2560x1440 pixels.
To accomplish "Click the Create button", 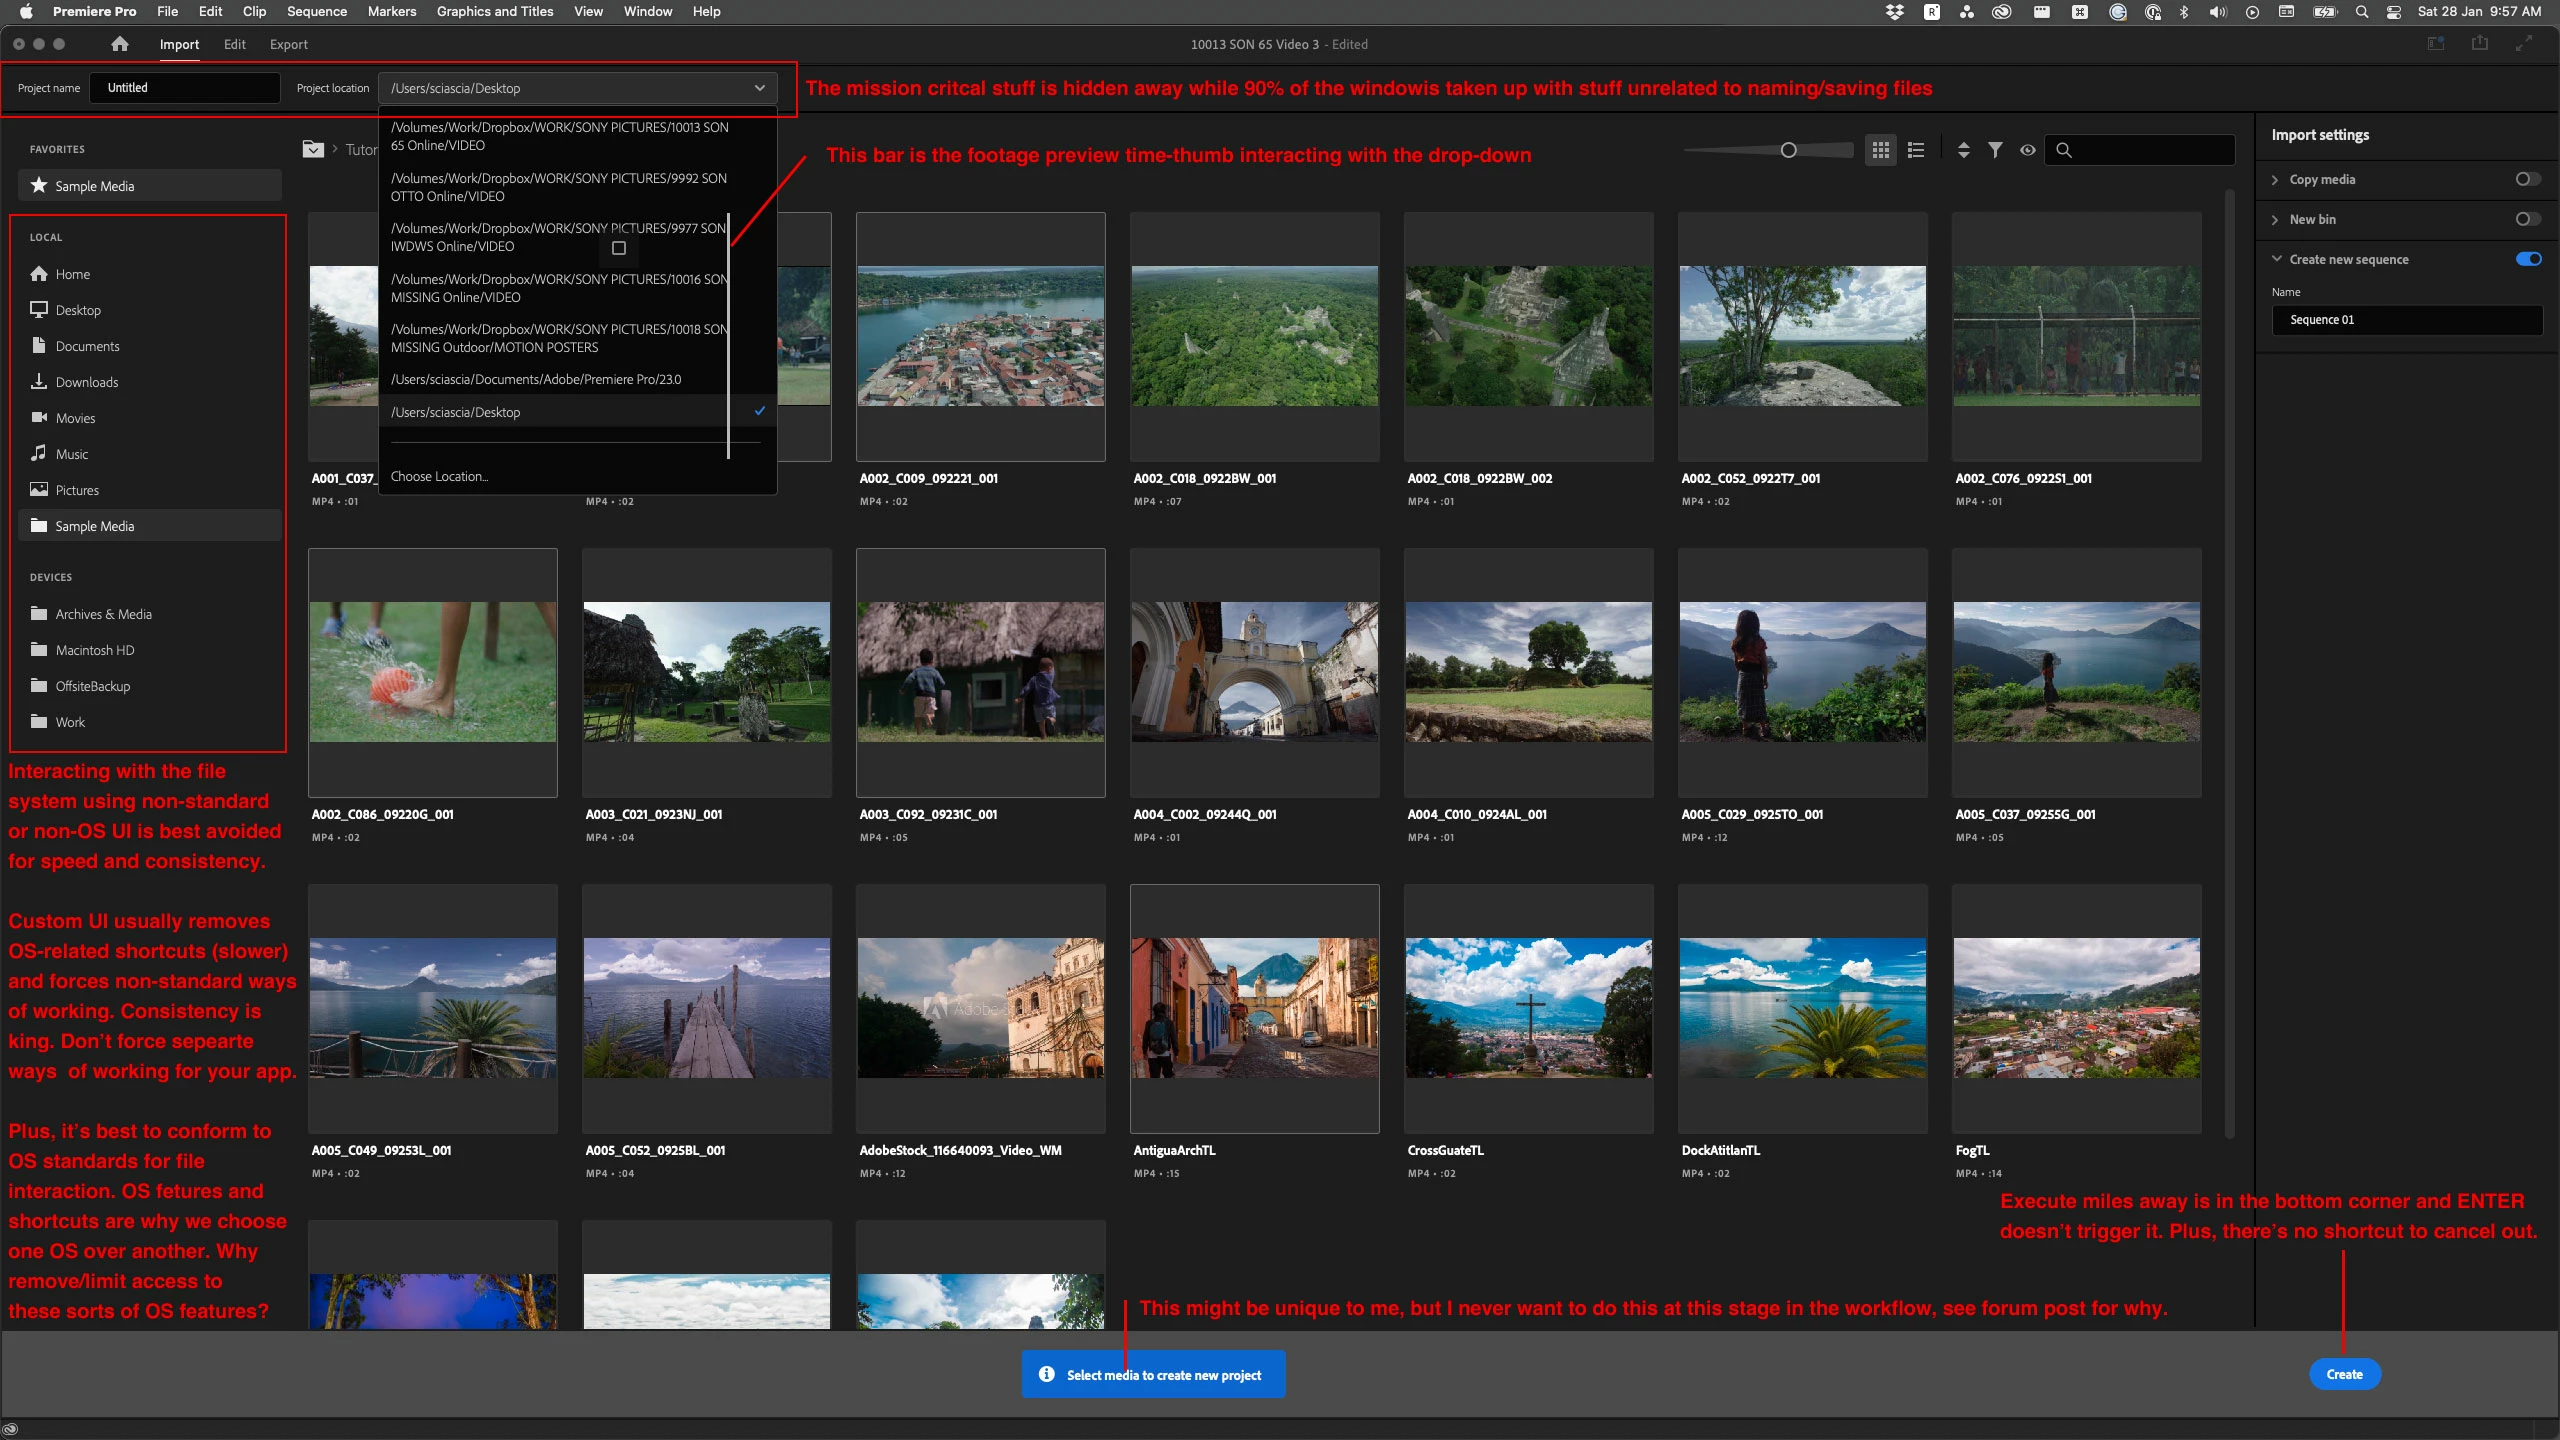I will tap(2344, 1374).
